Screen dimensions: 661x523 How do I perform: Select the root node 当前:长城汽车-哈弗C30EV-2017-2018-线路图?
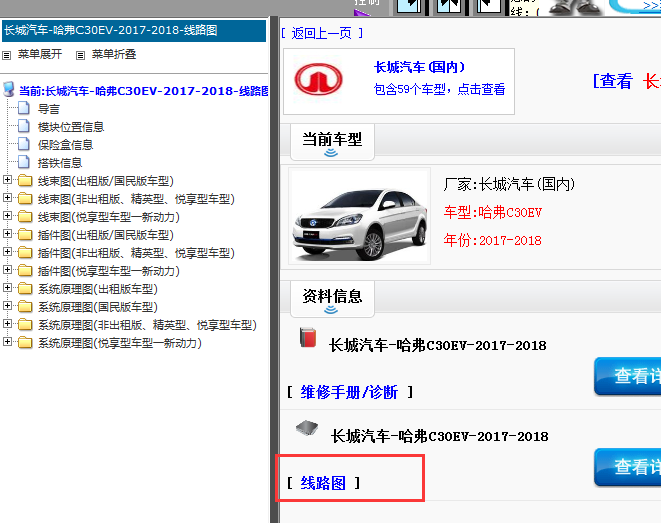[x=143, y=91]
